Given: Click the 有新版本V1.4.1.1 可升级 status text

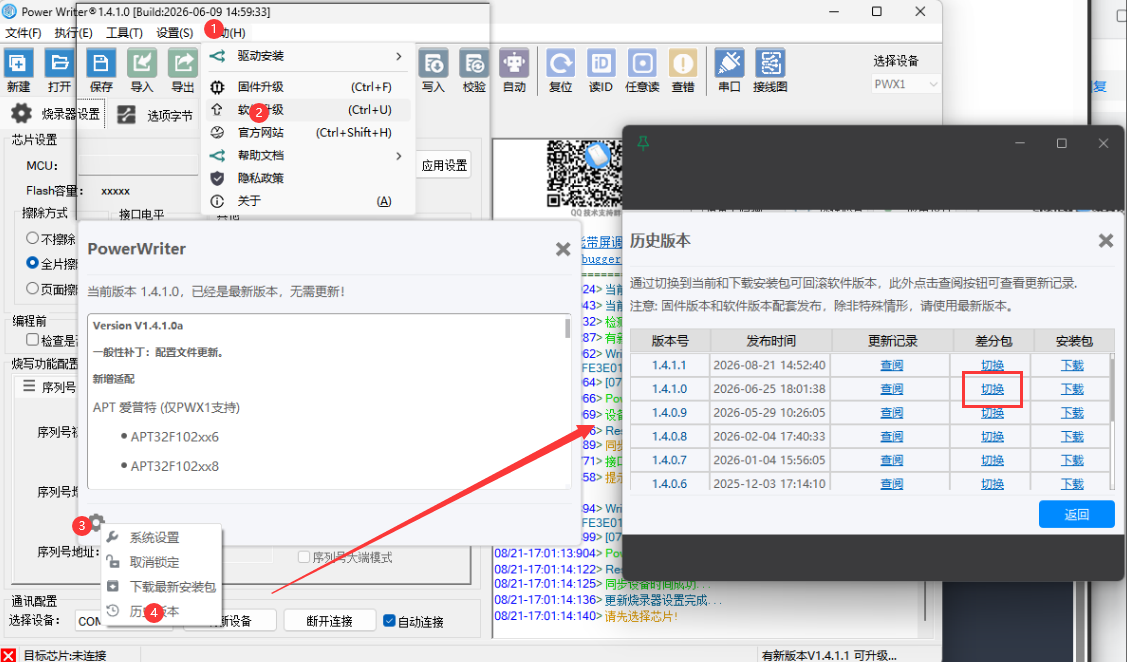Looking at the screenshot, I should (x=829, y=656).
